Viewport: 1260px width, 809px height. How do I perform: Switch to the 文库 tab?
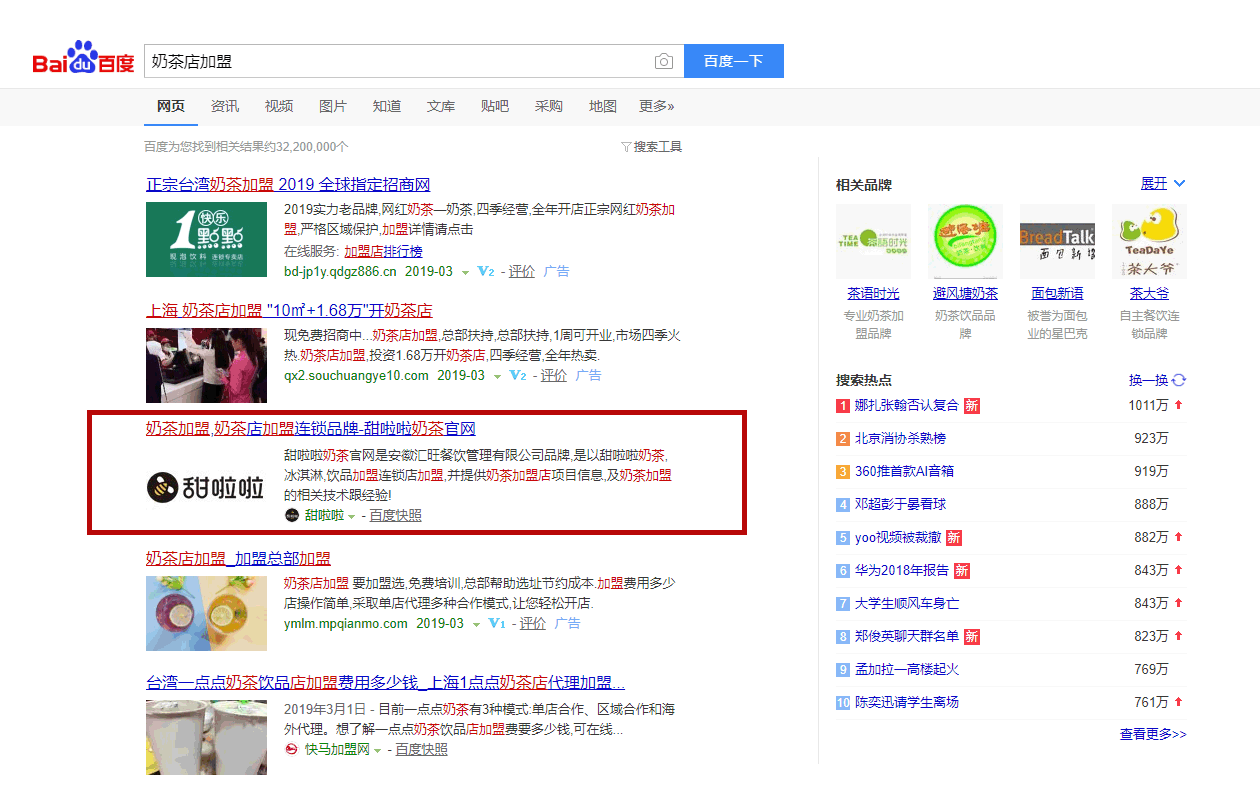point(441,106)
